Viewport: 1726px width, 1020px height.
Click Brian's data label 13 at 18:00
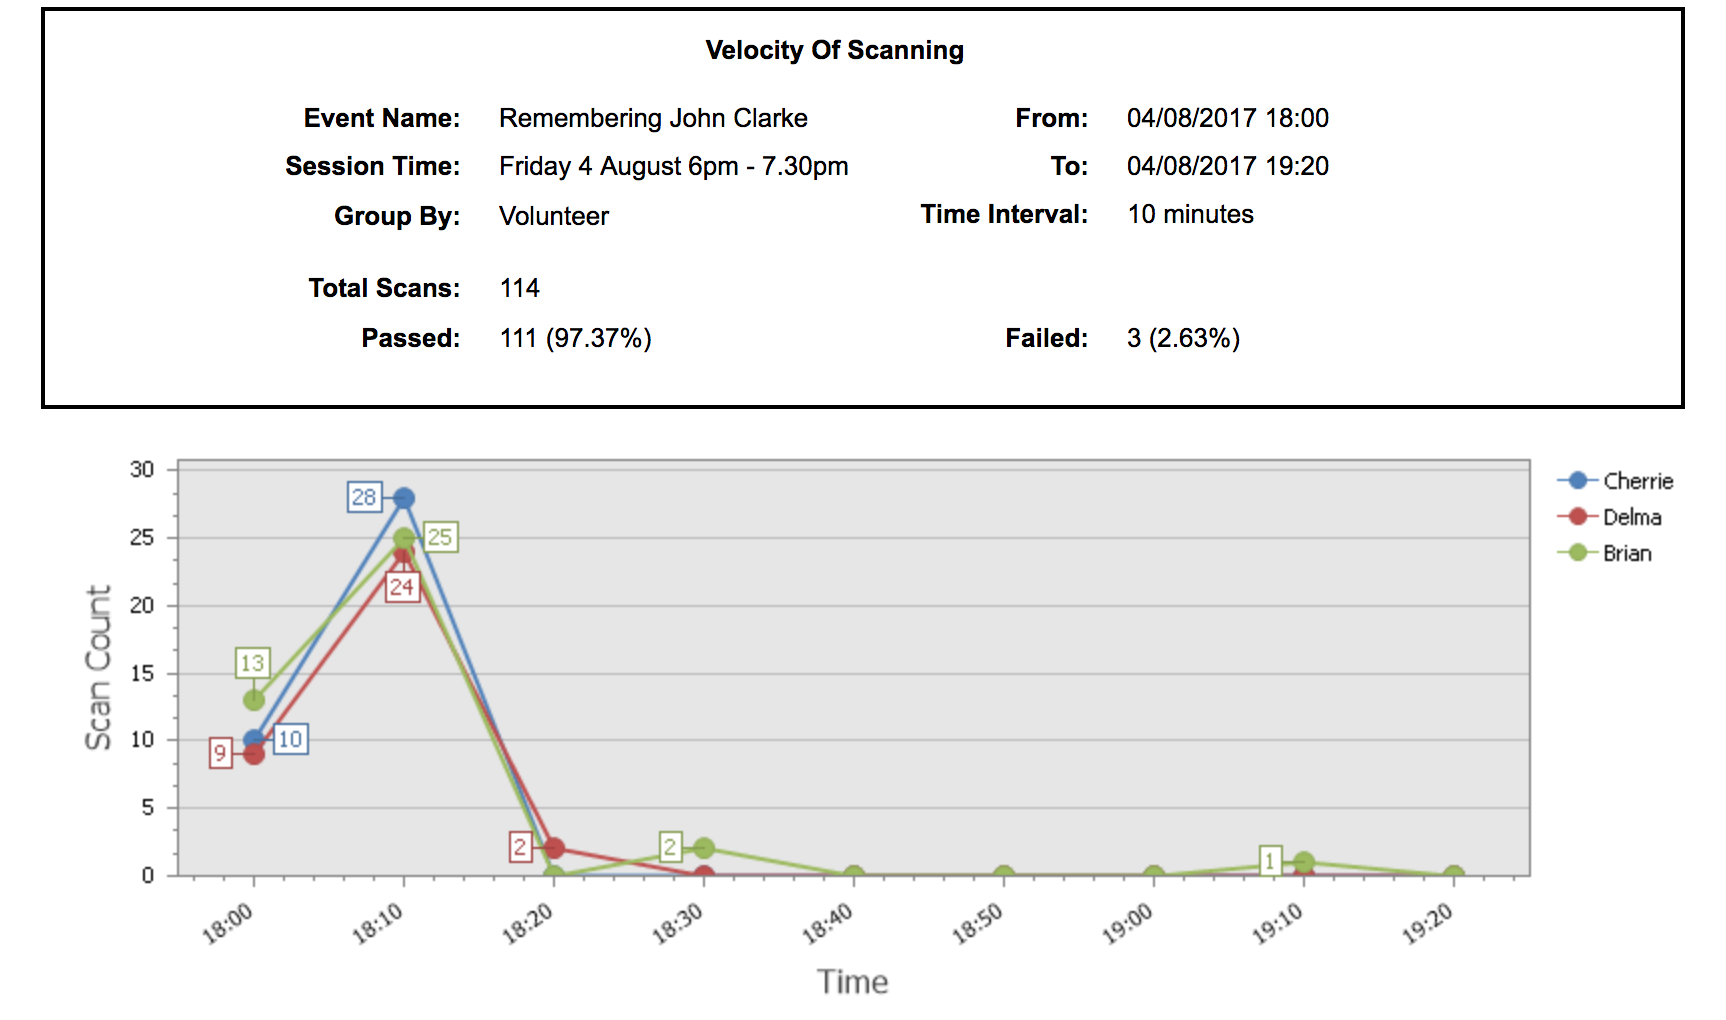coord(252,663)
